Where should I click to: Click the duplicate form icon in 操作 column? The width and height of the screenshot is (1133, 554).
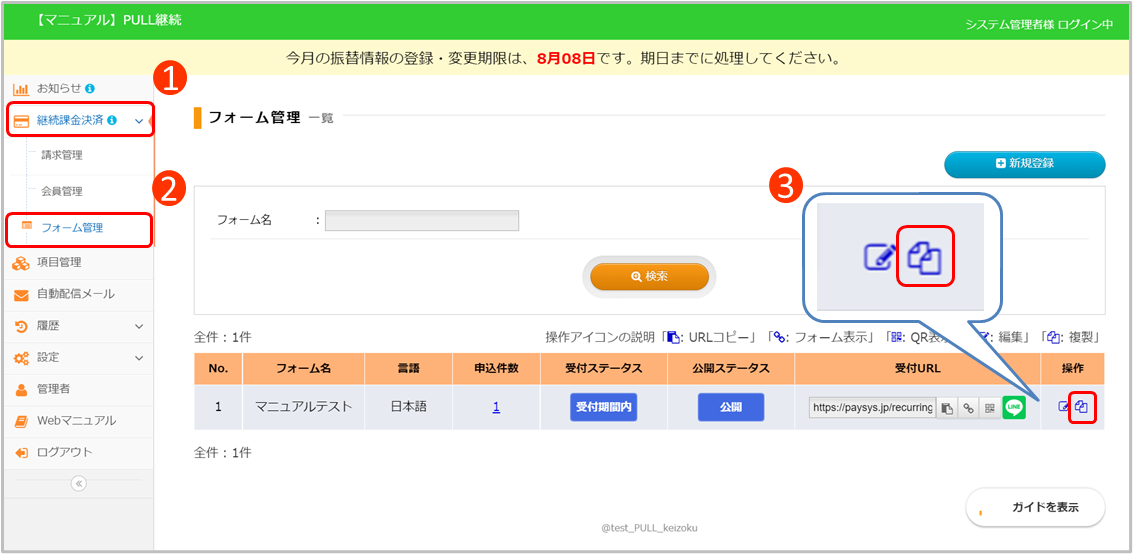point(1081,407)
